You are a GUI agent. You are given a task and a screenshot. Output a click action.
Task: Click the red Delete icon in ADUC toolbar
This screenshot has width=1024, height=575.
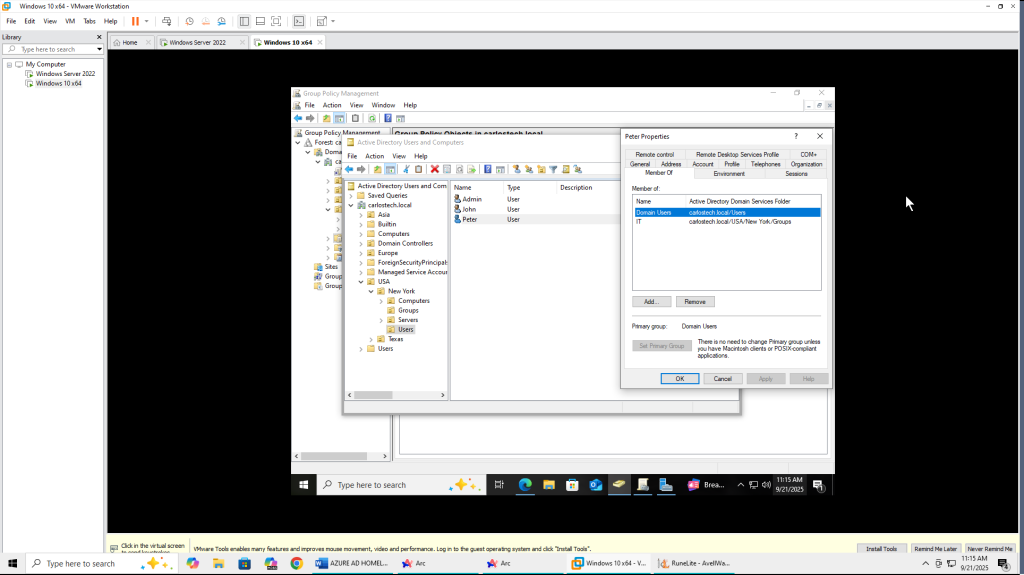point(434,169)
